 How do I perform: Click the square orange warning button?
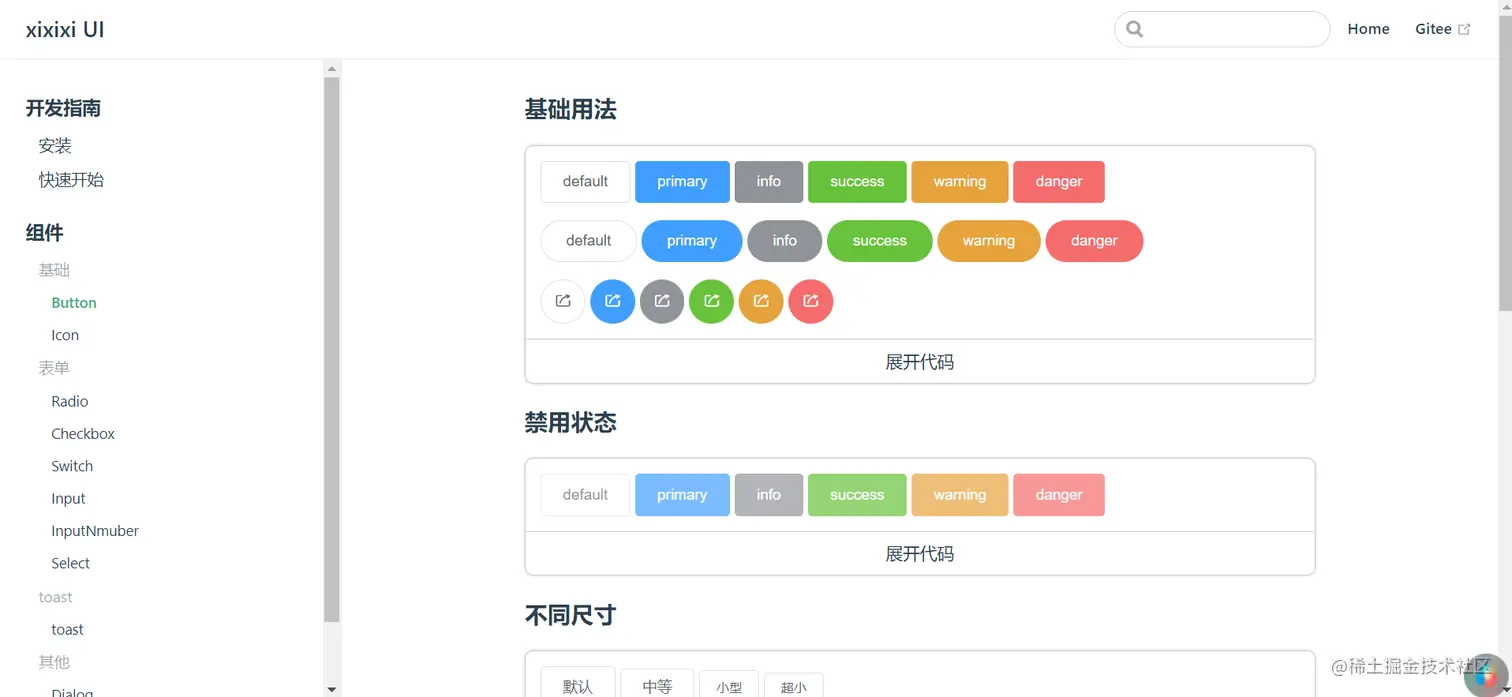(x=960, y=182)
